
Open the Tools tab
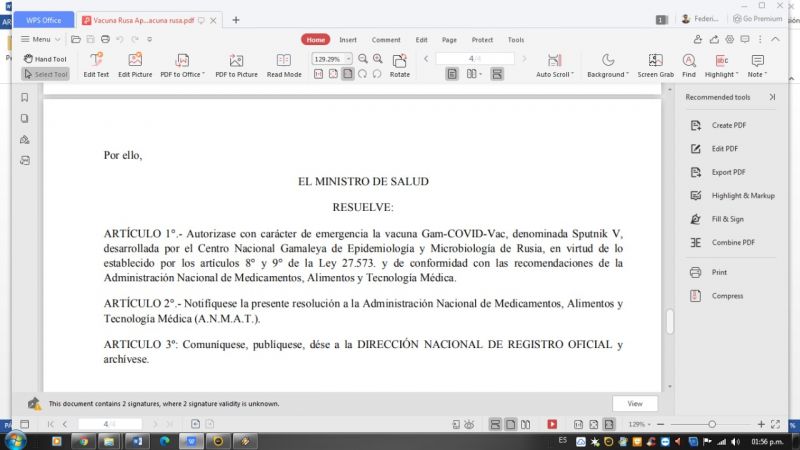[516, 40]
